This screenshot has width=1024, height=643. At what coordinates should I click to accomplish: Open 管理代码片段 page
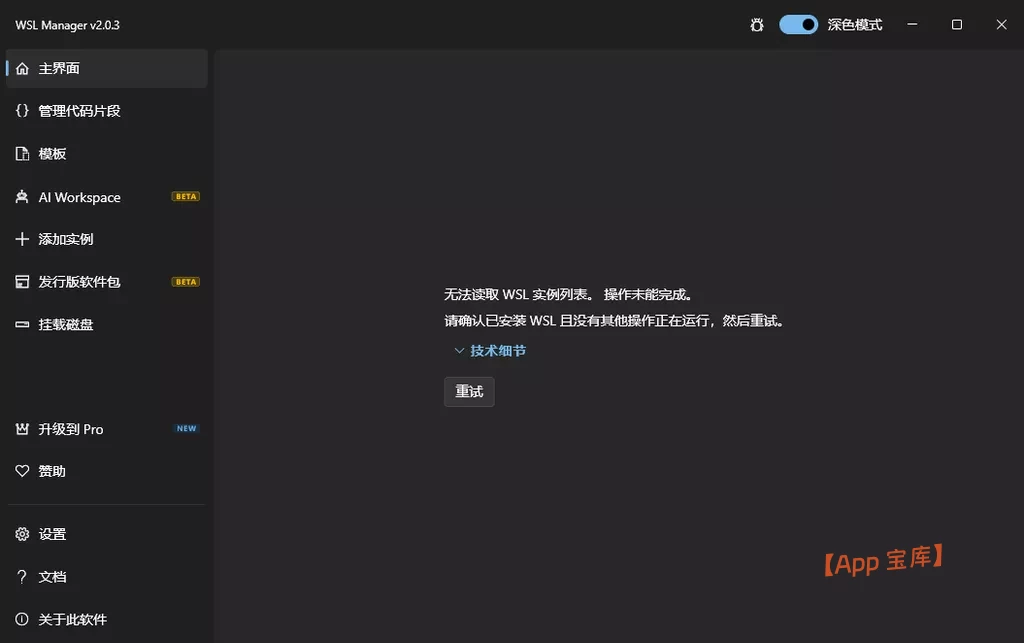coord(79,111)
